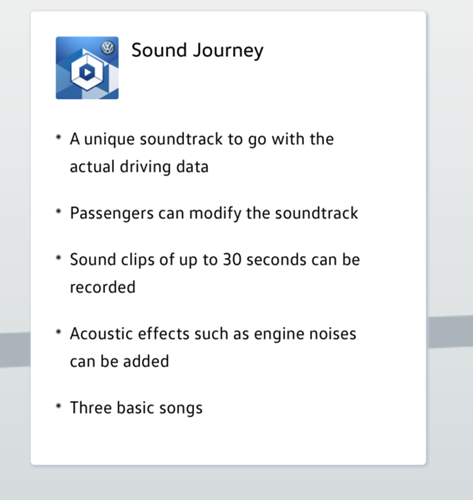Viewport: 473px width, 500px height.
Task: Click the Volkswagen logo badge on the app icon
Action: click(108, 47)
